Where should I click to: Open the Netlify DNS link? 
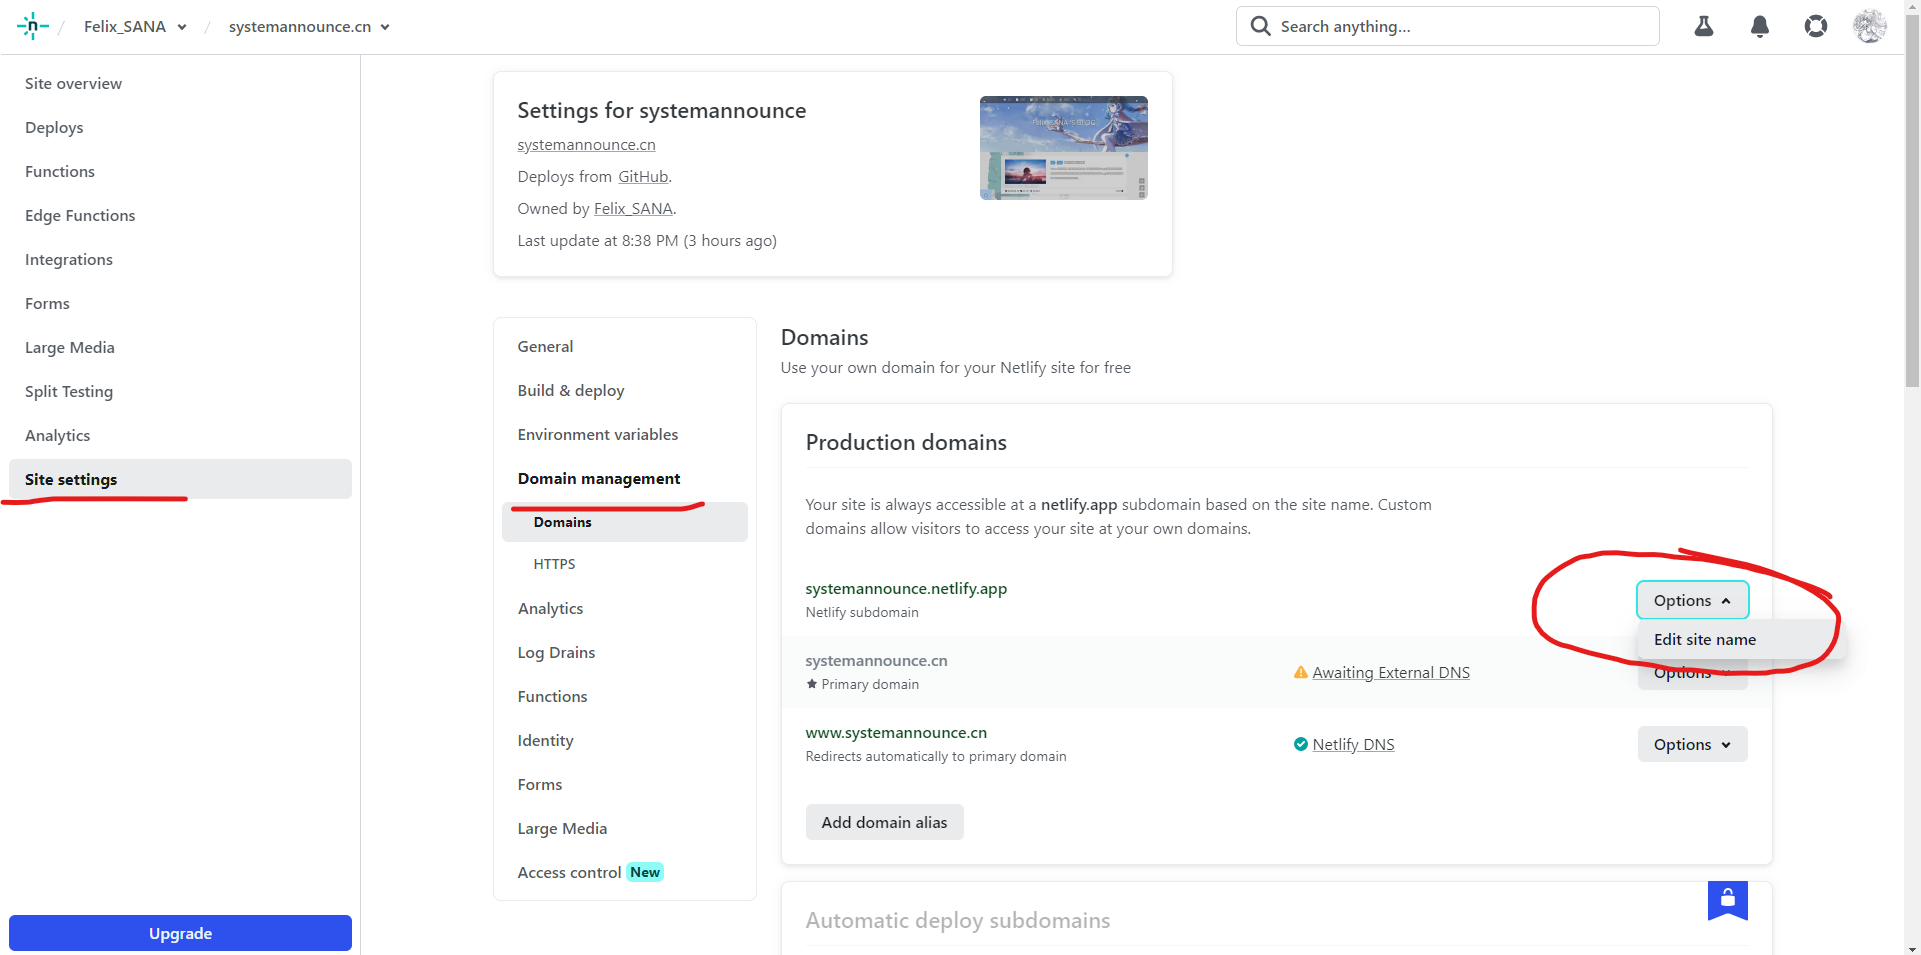pyautogui.click(x=1353, y=744)
